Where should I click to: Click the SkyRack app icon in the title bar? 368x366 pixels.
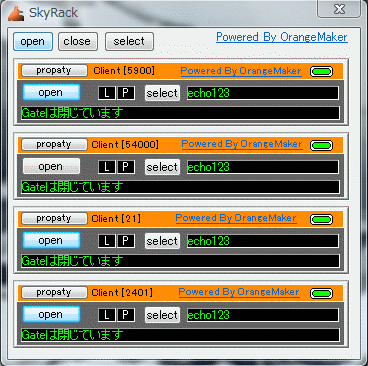(x=16, y=14)
